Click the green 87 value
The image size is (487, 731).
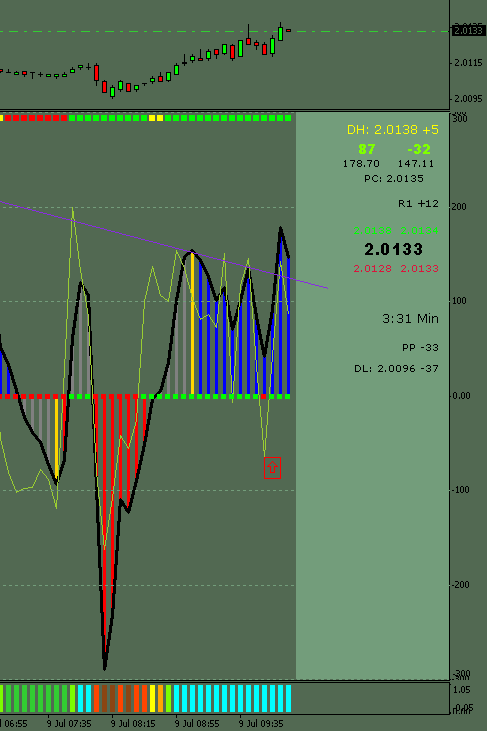366,149
